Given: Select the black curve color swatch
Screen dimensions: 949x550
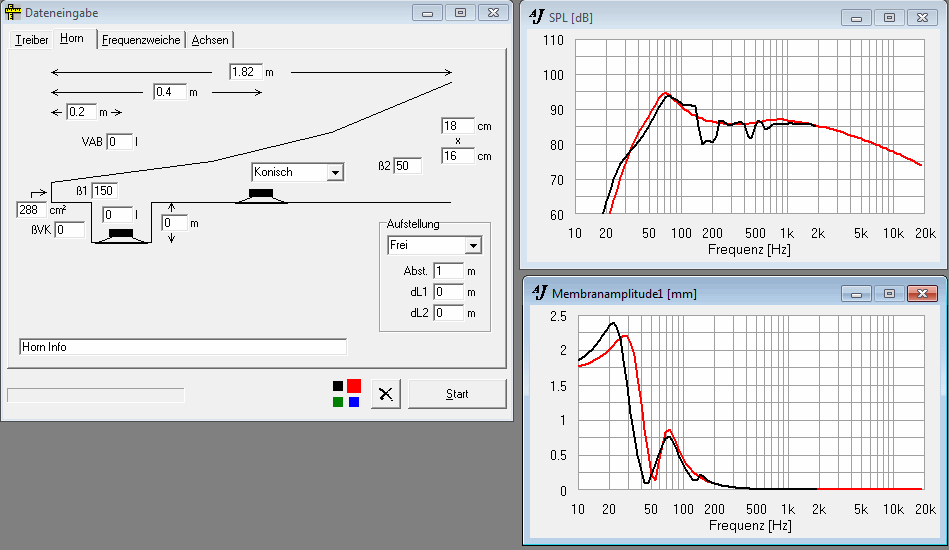Looking at the screenshot, I should click(x=338, y=386).
